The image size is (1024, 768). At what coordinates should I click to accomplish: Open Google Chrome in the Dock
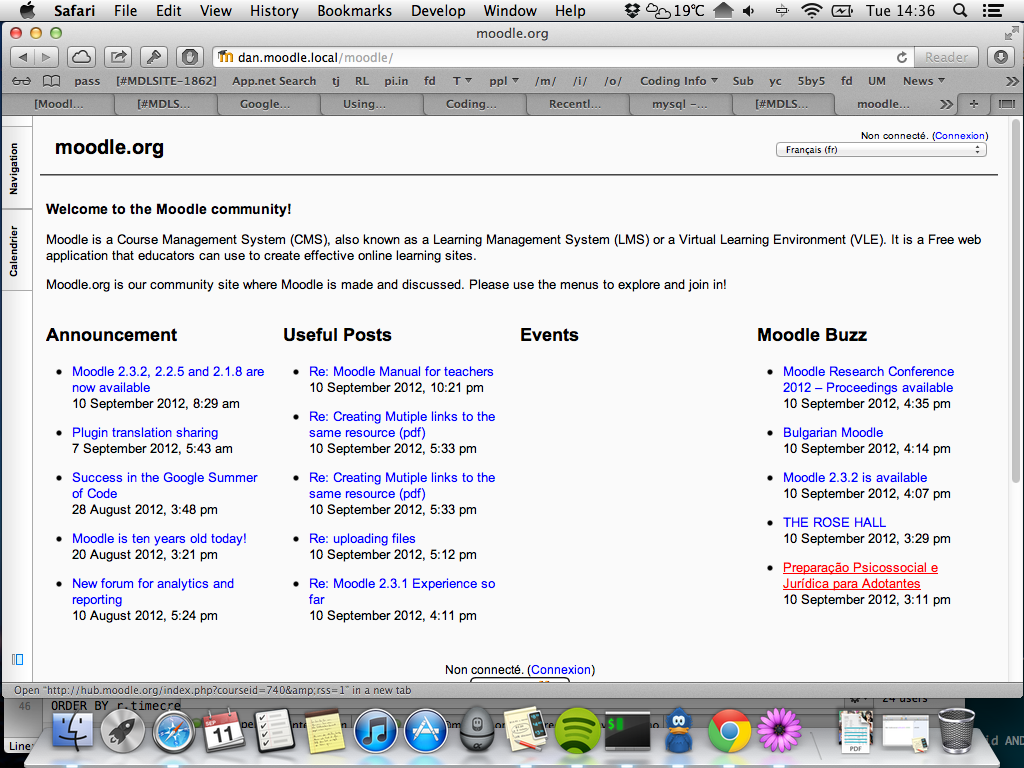(x=729, y=731)
